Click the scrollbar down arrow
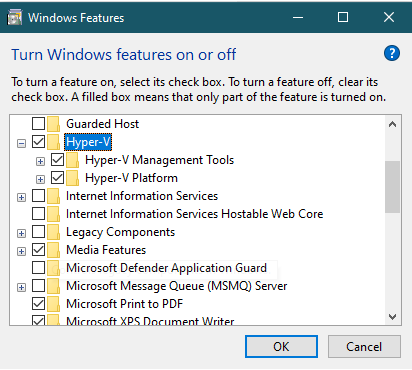The width and height of the screenshot is (412, 370). 393,317
